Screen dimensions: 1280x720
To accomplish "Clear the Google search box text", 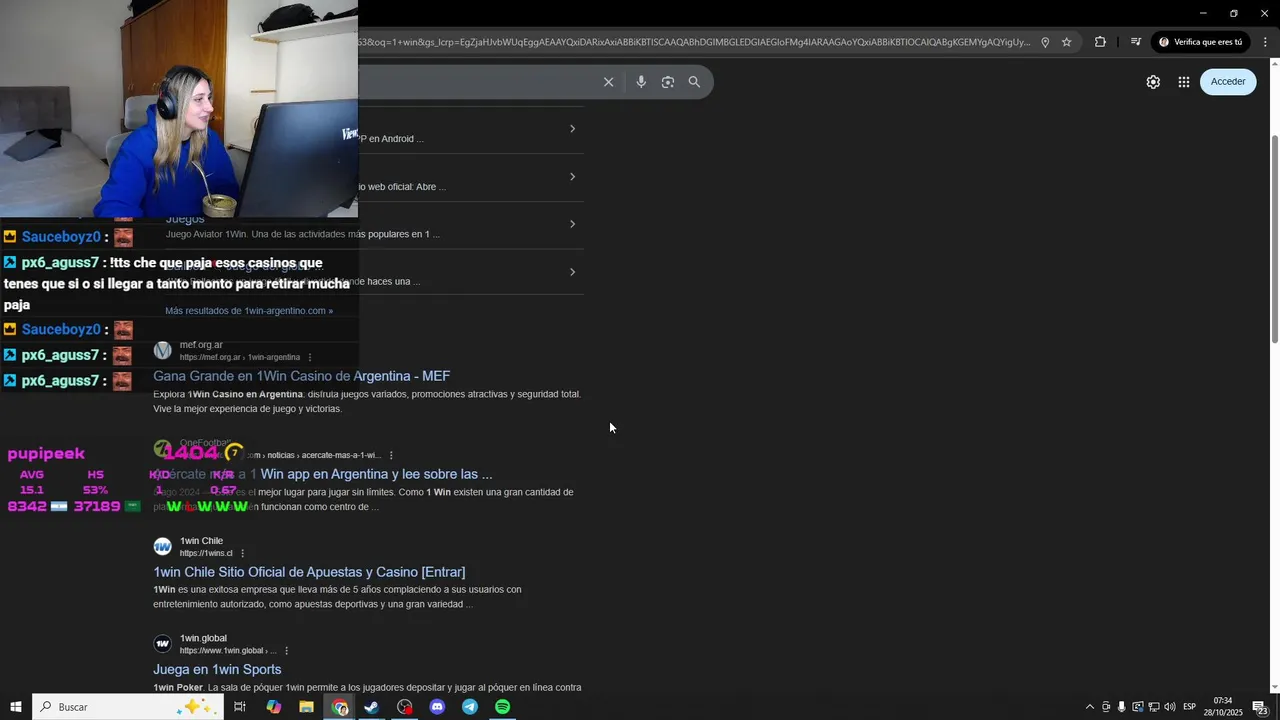I will click(608, 82).
